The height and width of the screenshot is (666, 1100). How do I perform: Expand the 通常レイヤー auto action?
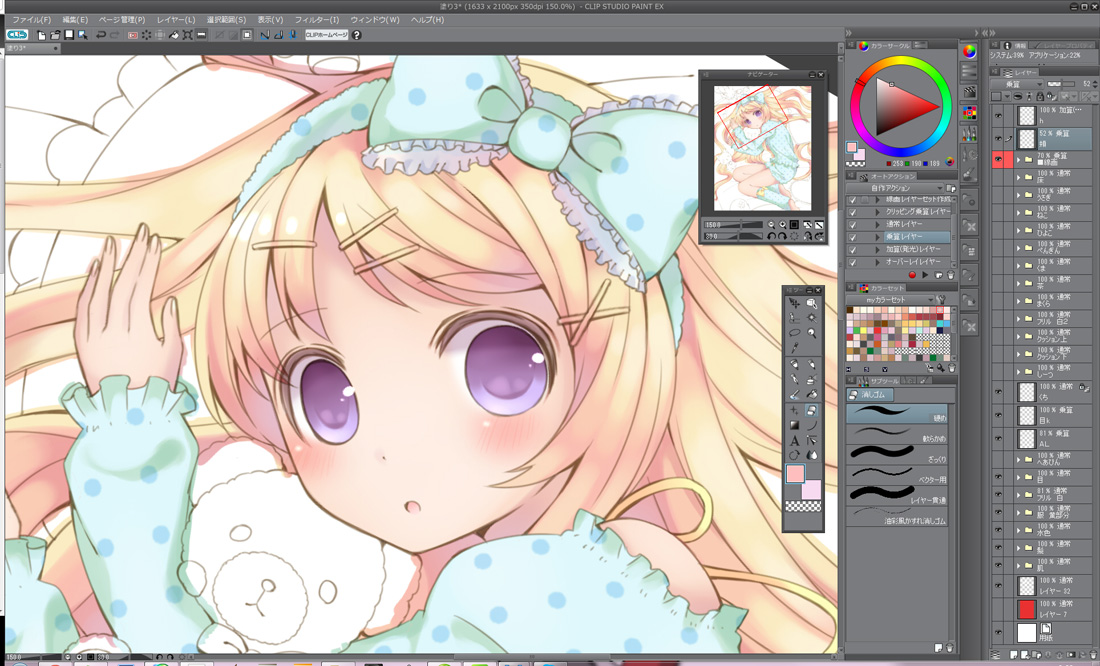click(x=877, y=225)
